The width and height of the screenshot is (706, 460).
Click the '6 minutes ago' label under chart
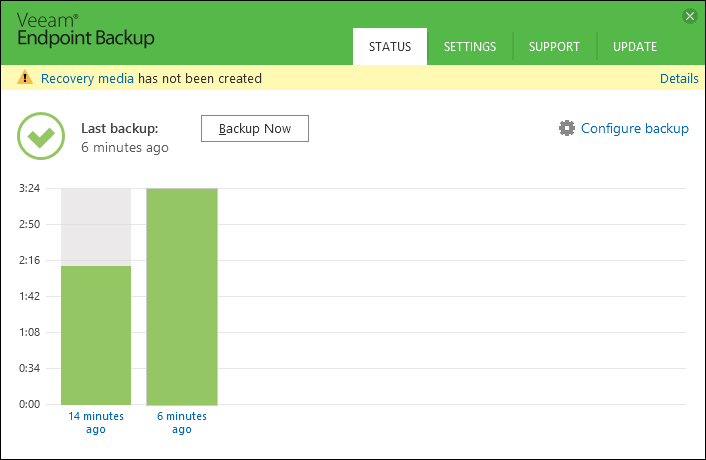pyautogui.click(x=182, y=422)
